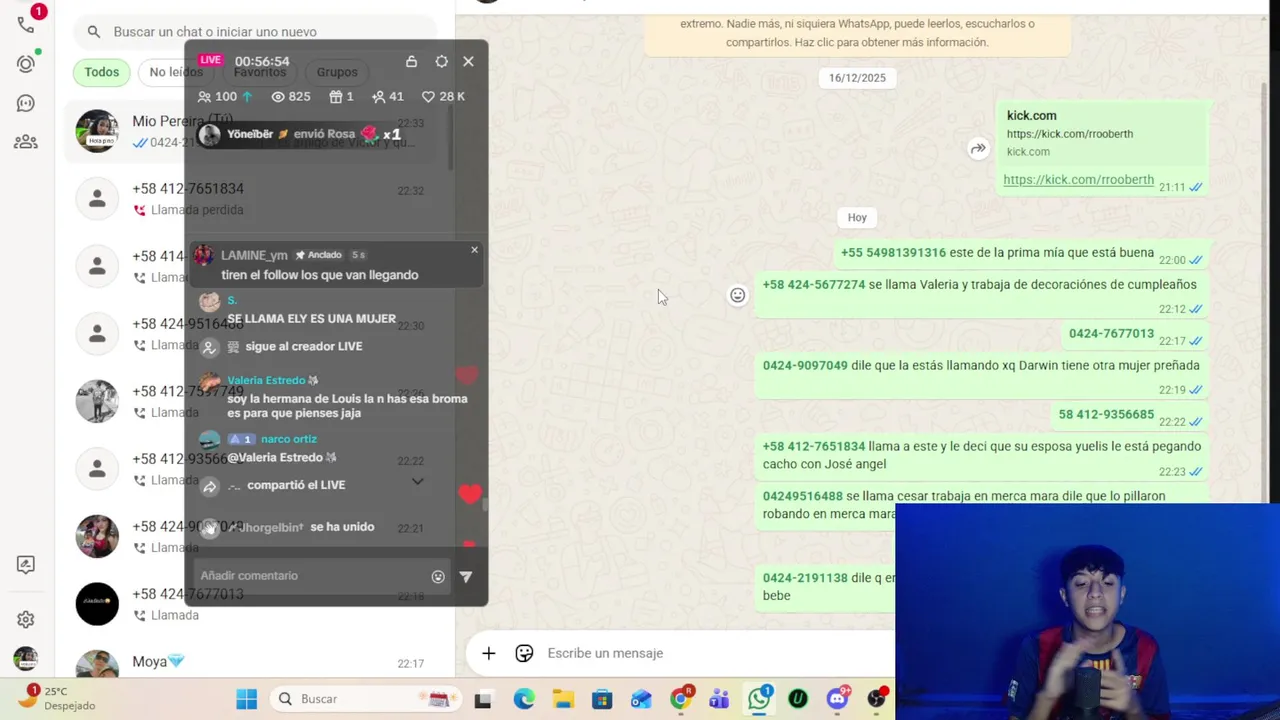Image resolution: width=1280 pixels, height=720 pixels.
Task: Click the Hoy date label
Action: 857,217
